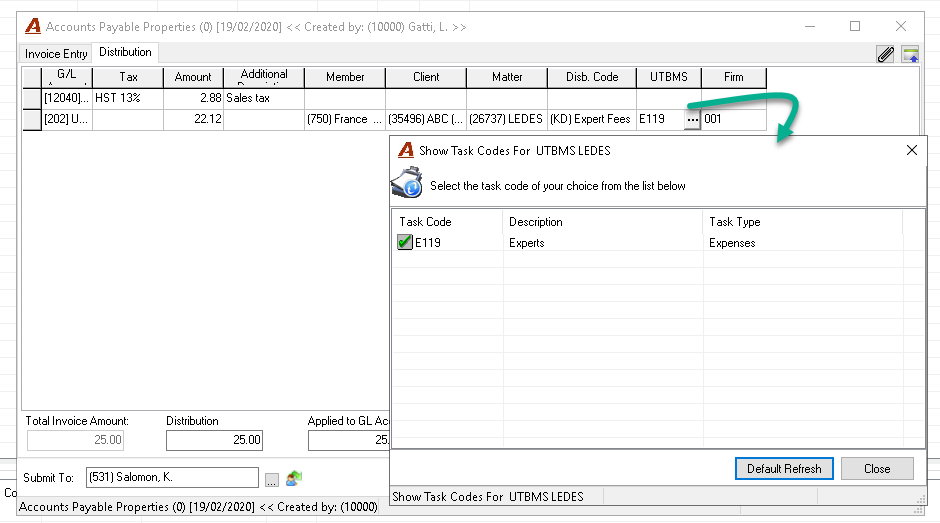Click the Matter column header
Image resolution: width=940 pixels, height=523 pixels.
(x=507, y=77)
